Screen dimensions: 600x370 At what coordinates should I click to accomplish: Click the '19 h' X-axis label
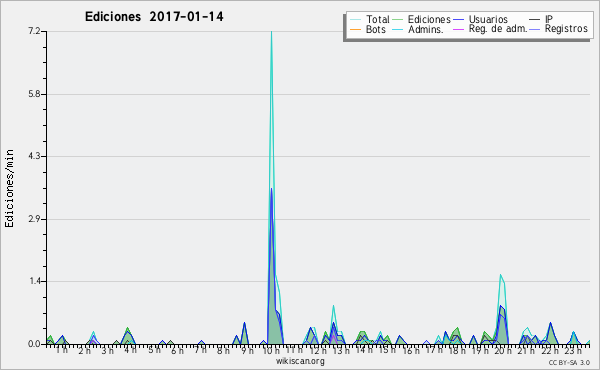pyautogui.click(x=480, y=350)
